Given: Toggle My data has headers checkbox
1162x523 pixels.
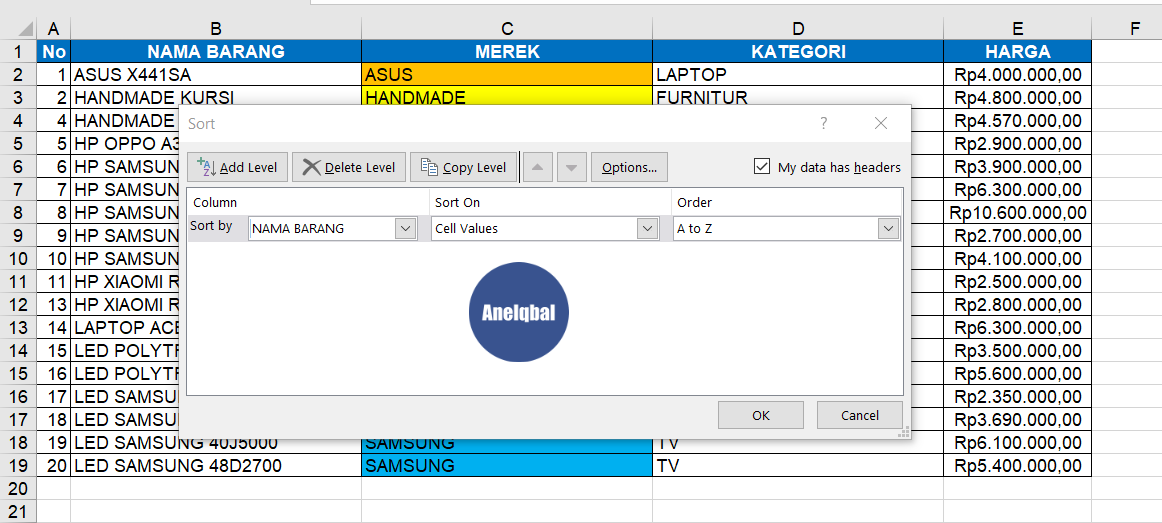Looking at the screenshot, I should click(761, 167).
